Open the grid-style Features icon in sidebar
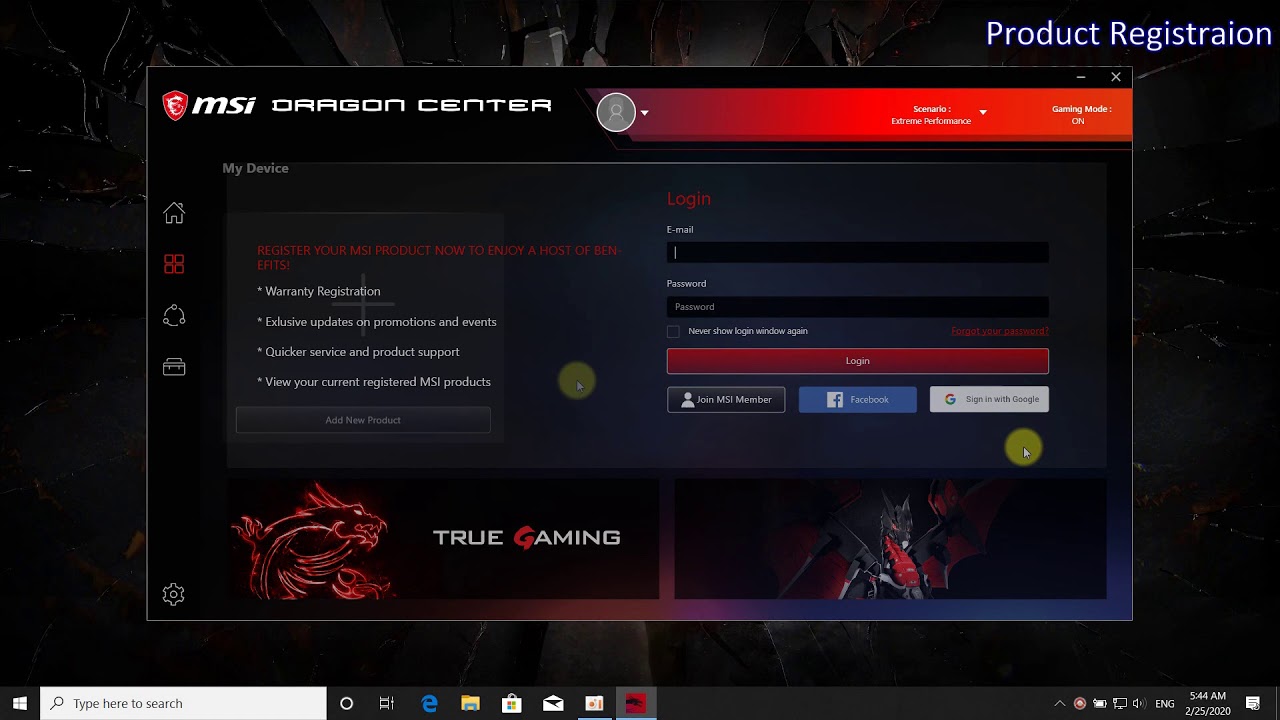This screenshot has width=1280, height=720. (x=174, y=264)
